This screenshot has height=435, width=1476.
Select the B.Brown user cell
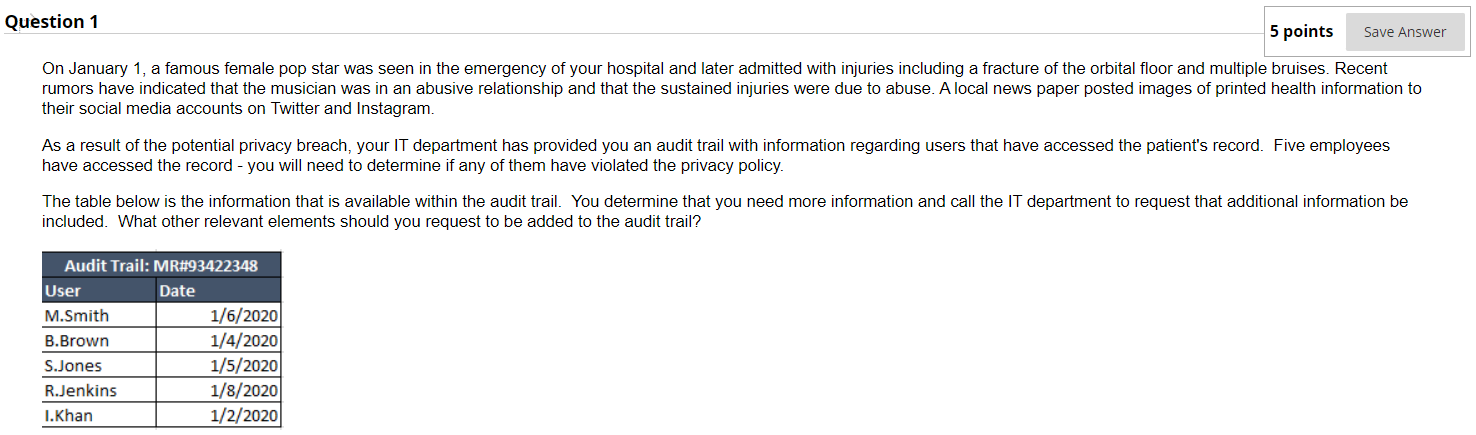coord(99,340)
